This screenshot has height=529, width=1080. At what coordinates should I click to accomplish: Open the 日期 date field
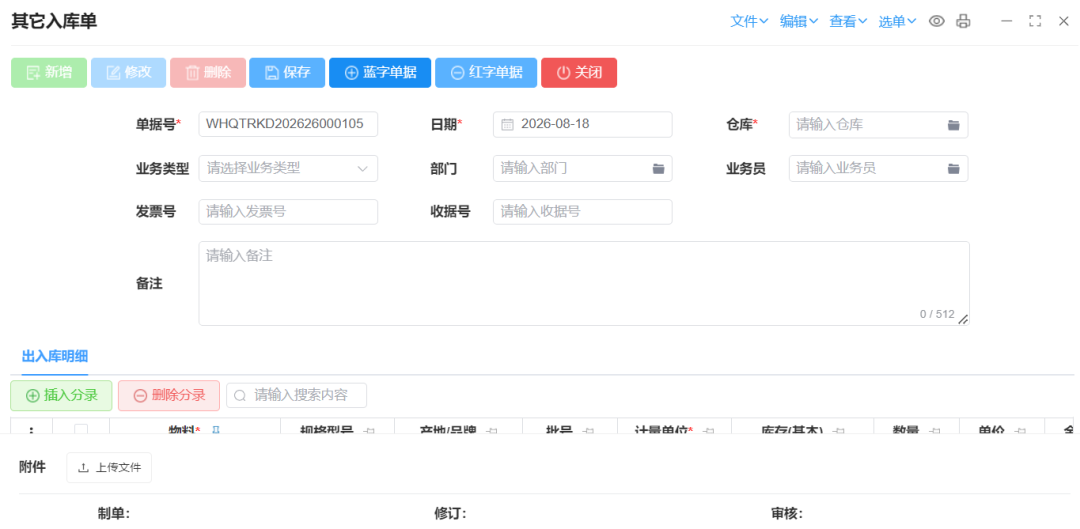tap(583, 125)
